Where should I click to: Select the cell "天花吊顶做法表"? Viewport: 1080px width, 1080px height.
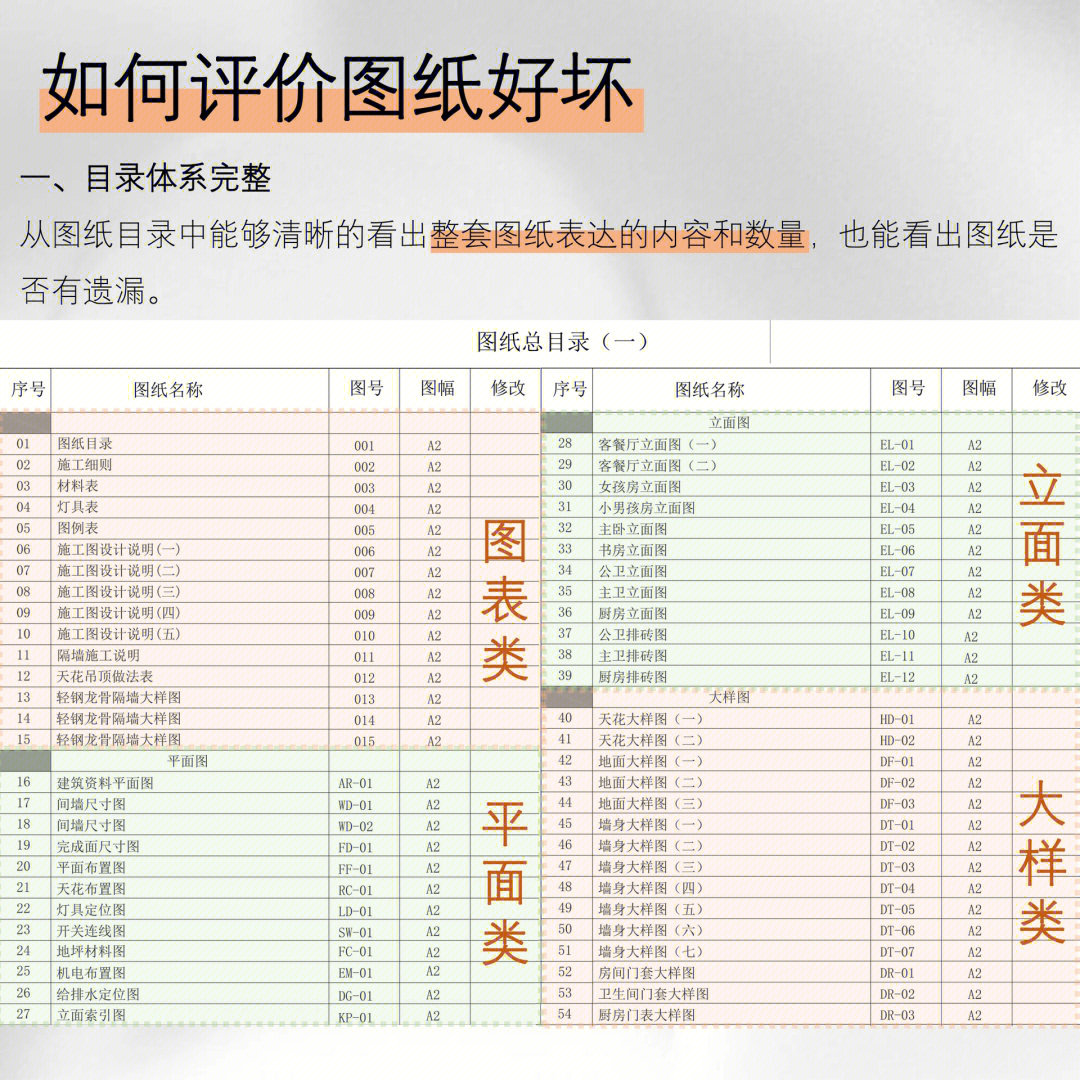click(105, 676)
